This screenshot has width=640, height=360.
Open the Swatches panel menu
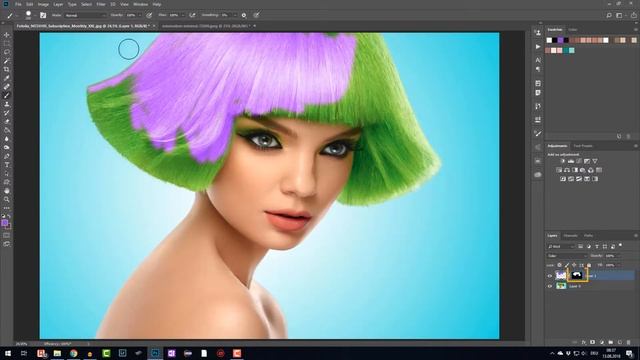pyautogui.click(x=636, y=30)
